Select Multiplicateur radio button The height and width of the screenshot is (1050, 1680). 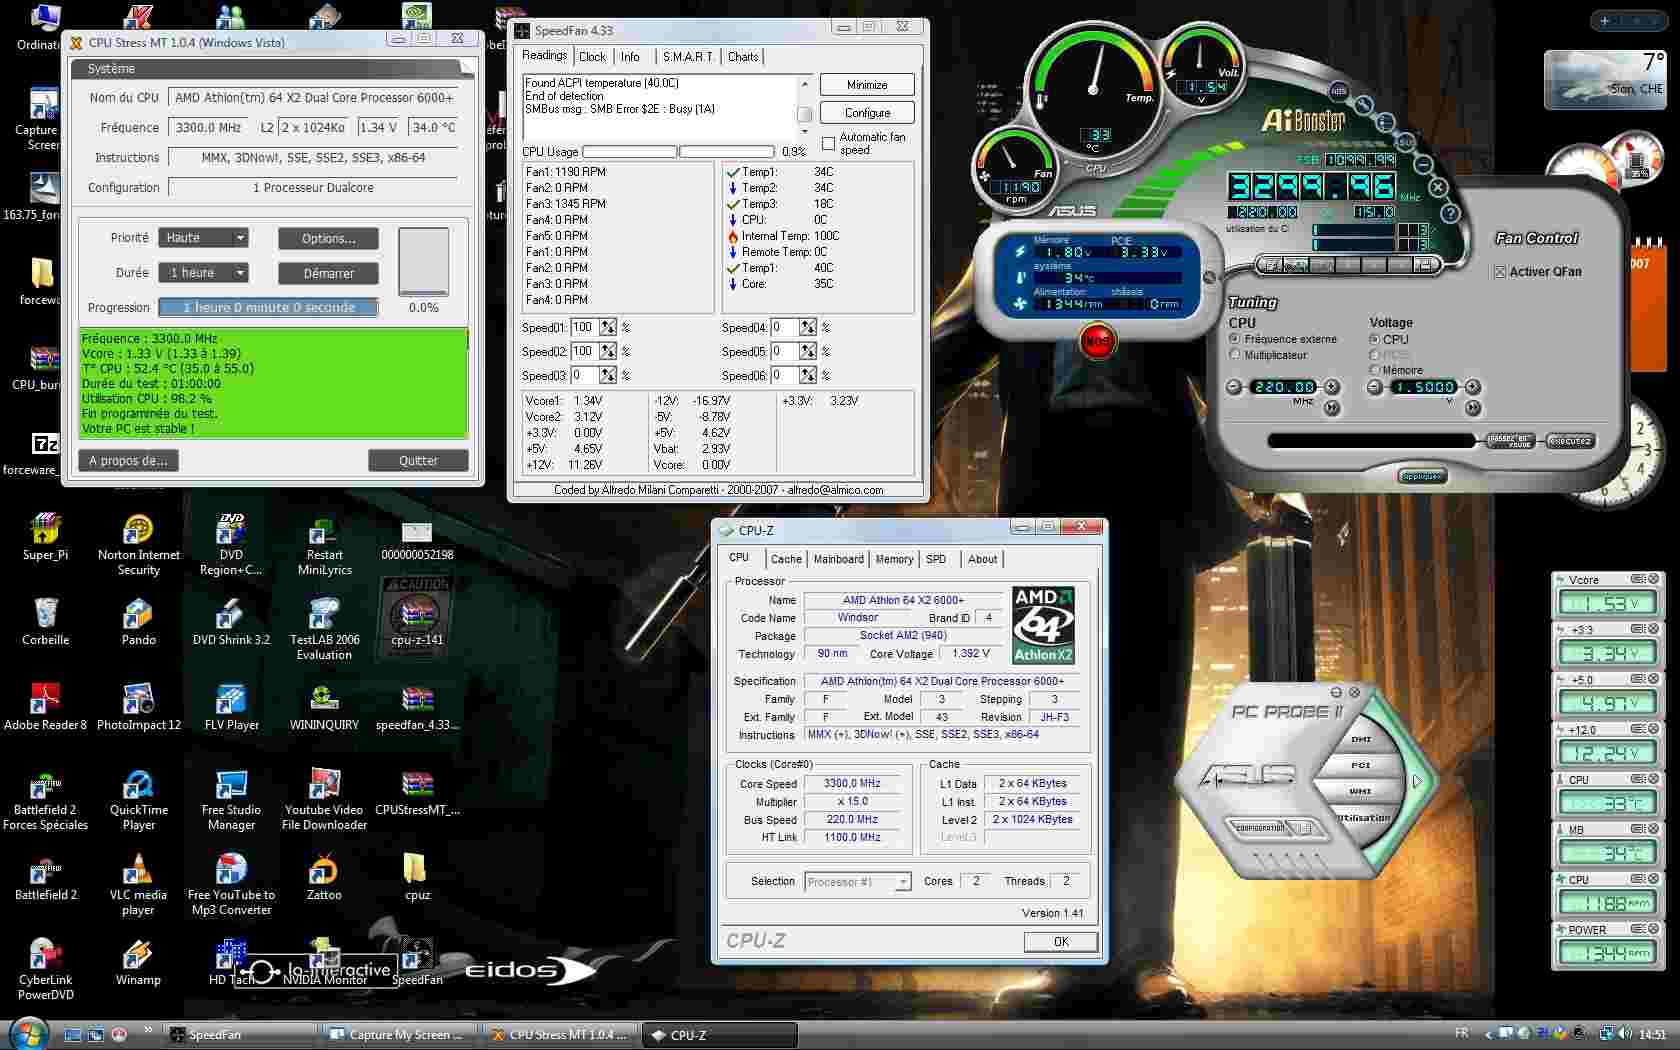pos(1235,354)
